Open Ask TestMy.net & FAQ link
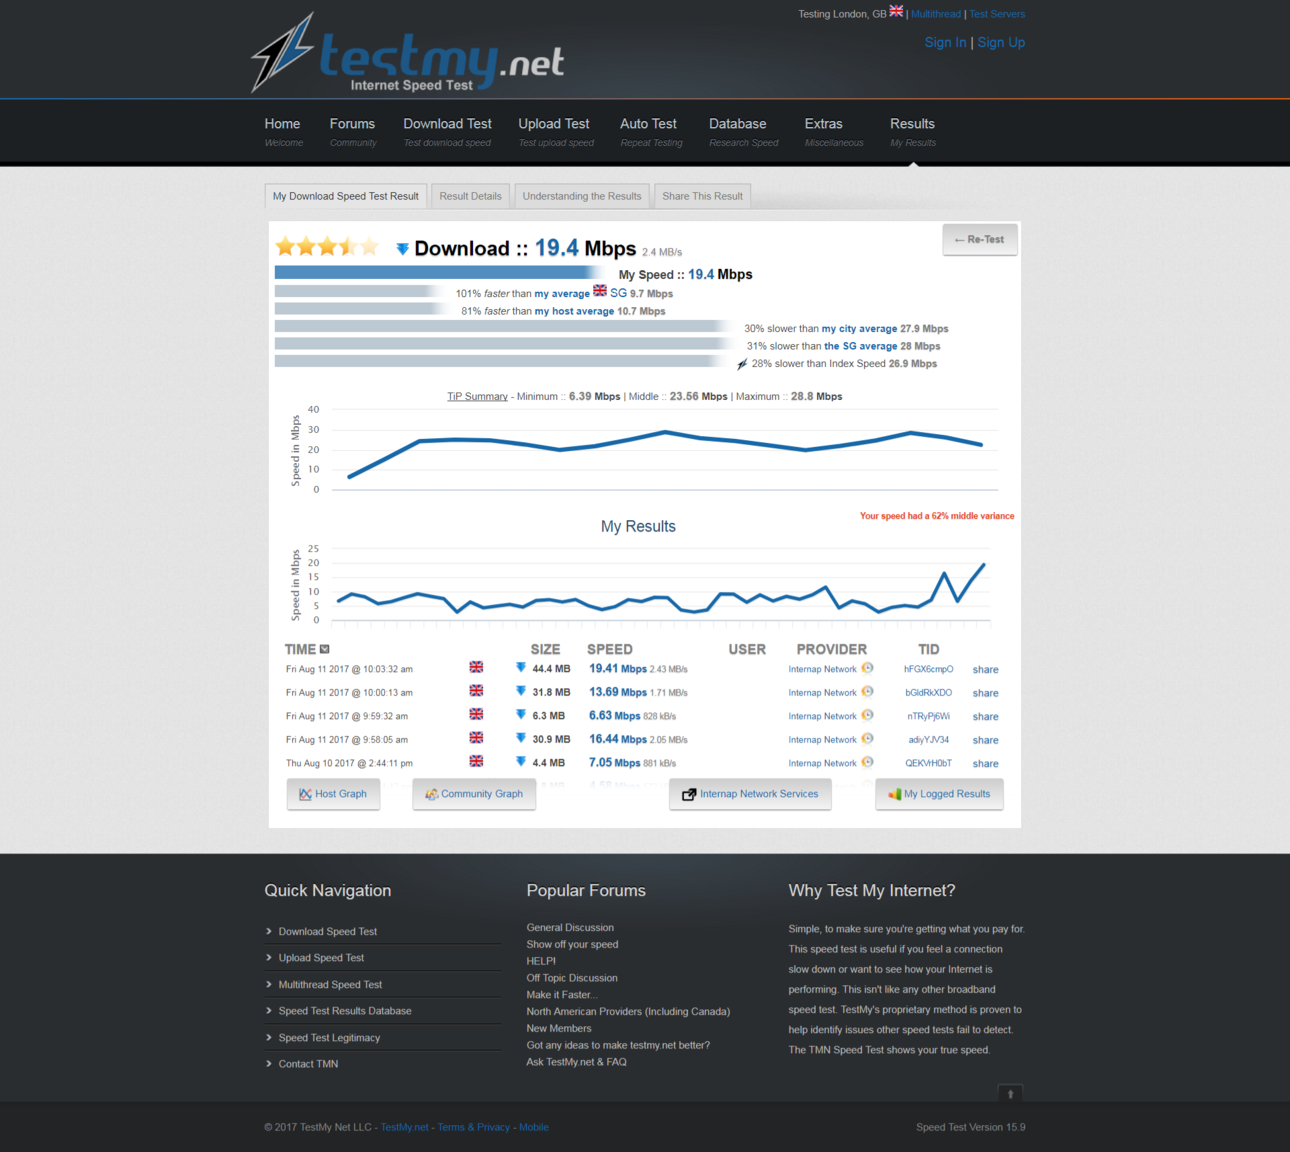Viewport: 1290px width, 1152px height. pyautogui.click(x=576, y=1062)
